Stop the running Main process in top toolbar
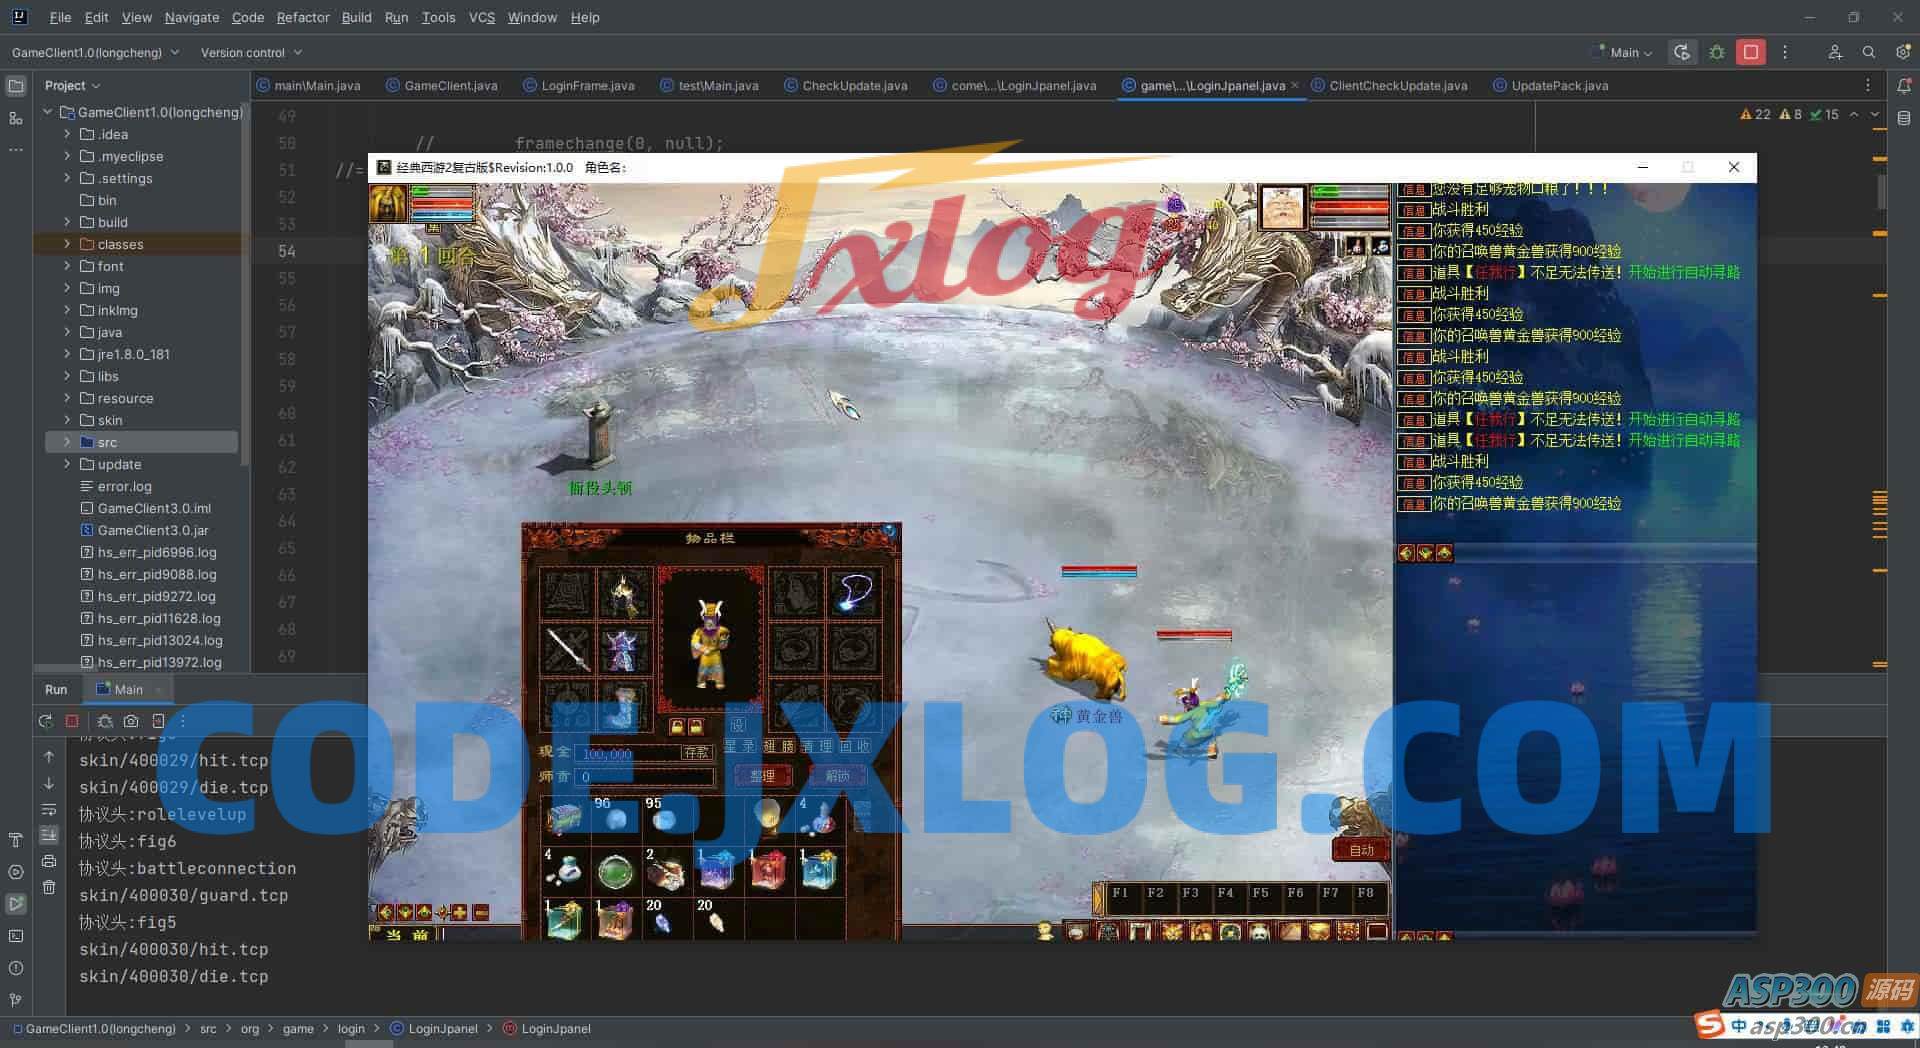Image resolution: width=1920 pixels, height=1048 pixels. coord(1751,52)
